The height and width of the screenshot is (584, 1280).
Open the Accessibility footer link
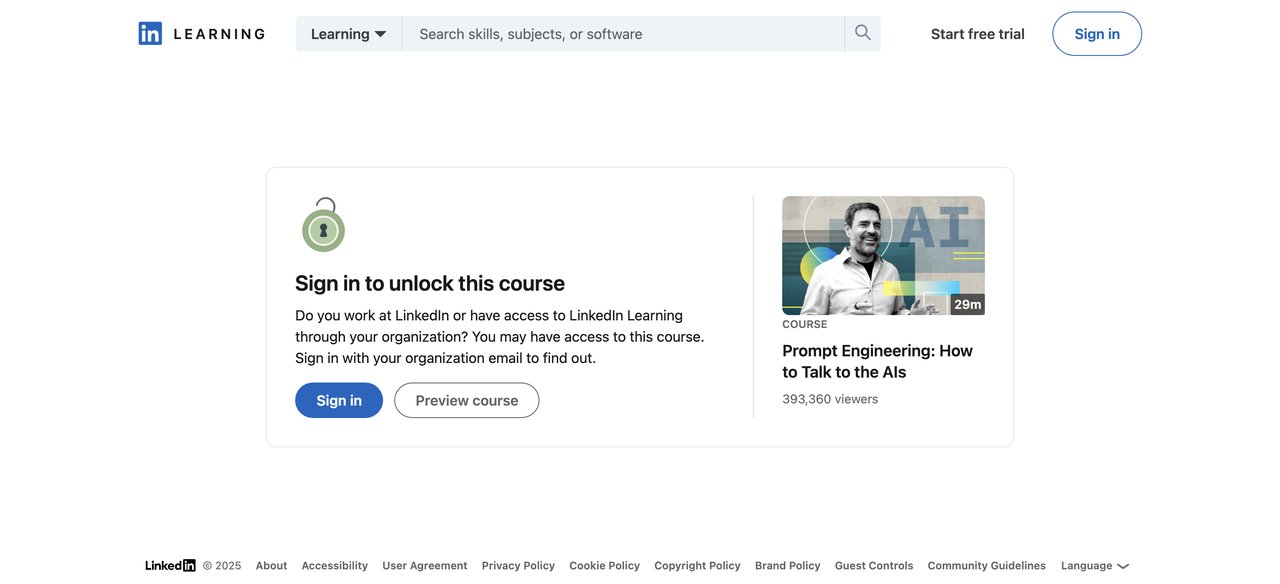tap(335, 566)
